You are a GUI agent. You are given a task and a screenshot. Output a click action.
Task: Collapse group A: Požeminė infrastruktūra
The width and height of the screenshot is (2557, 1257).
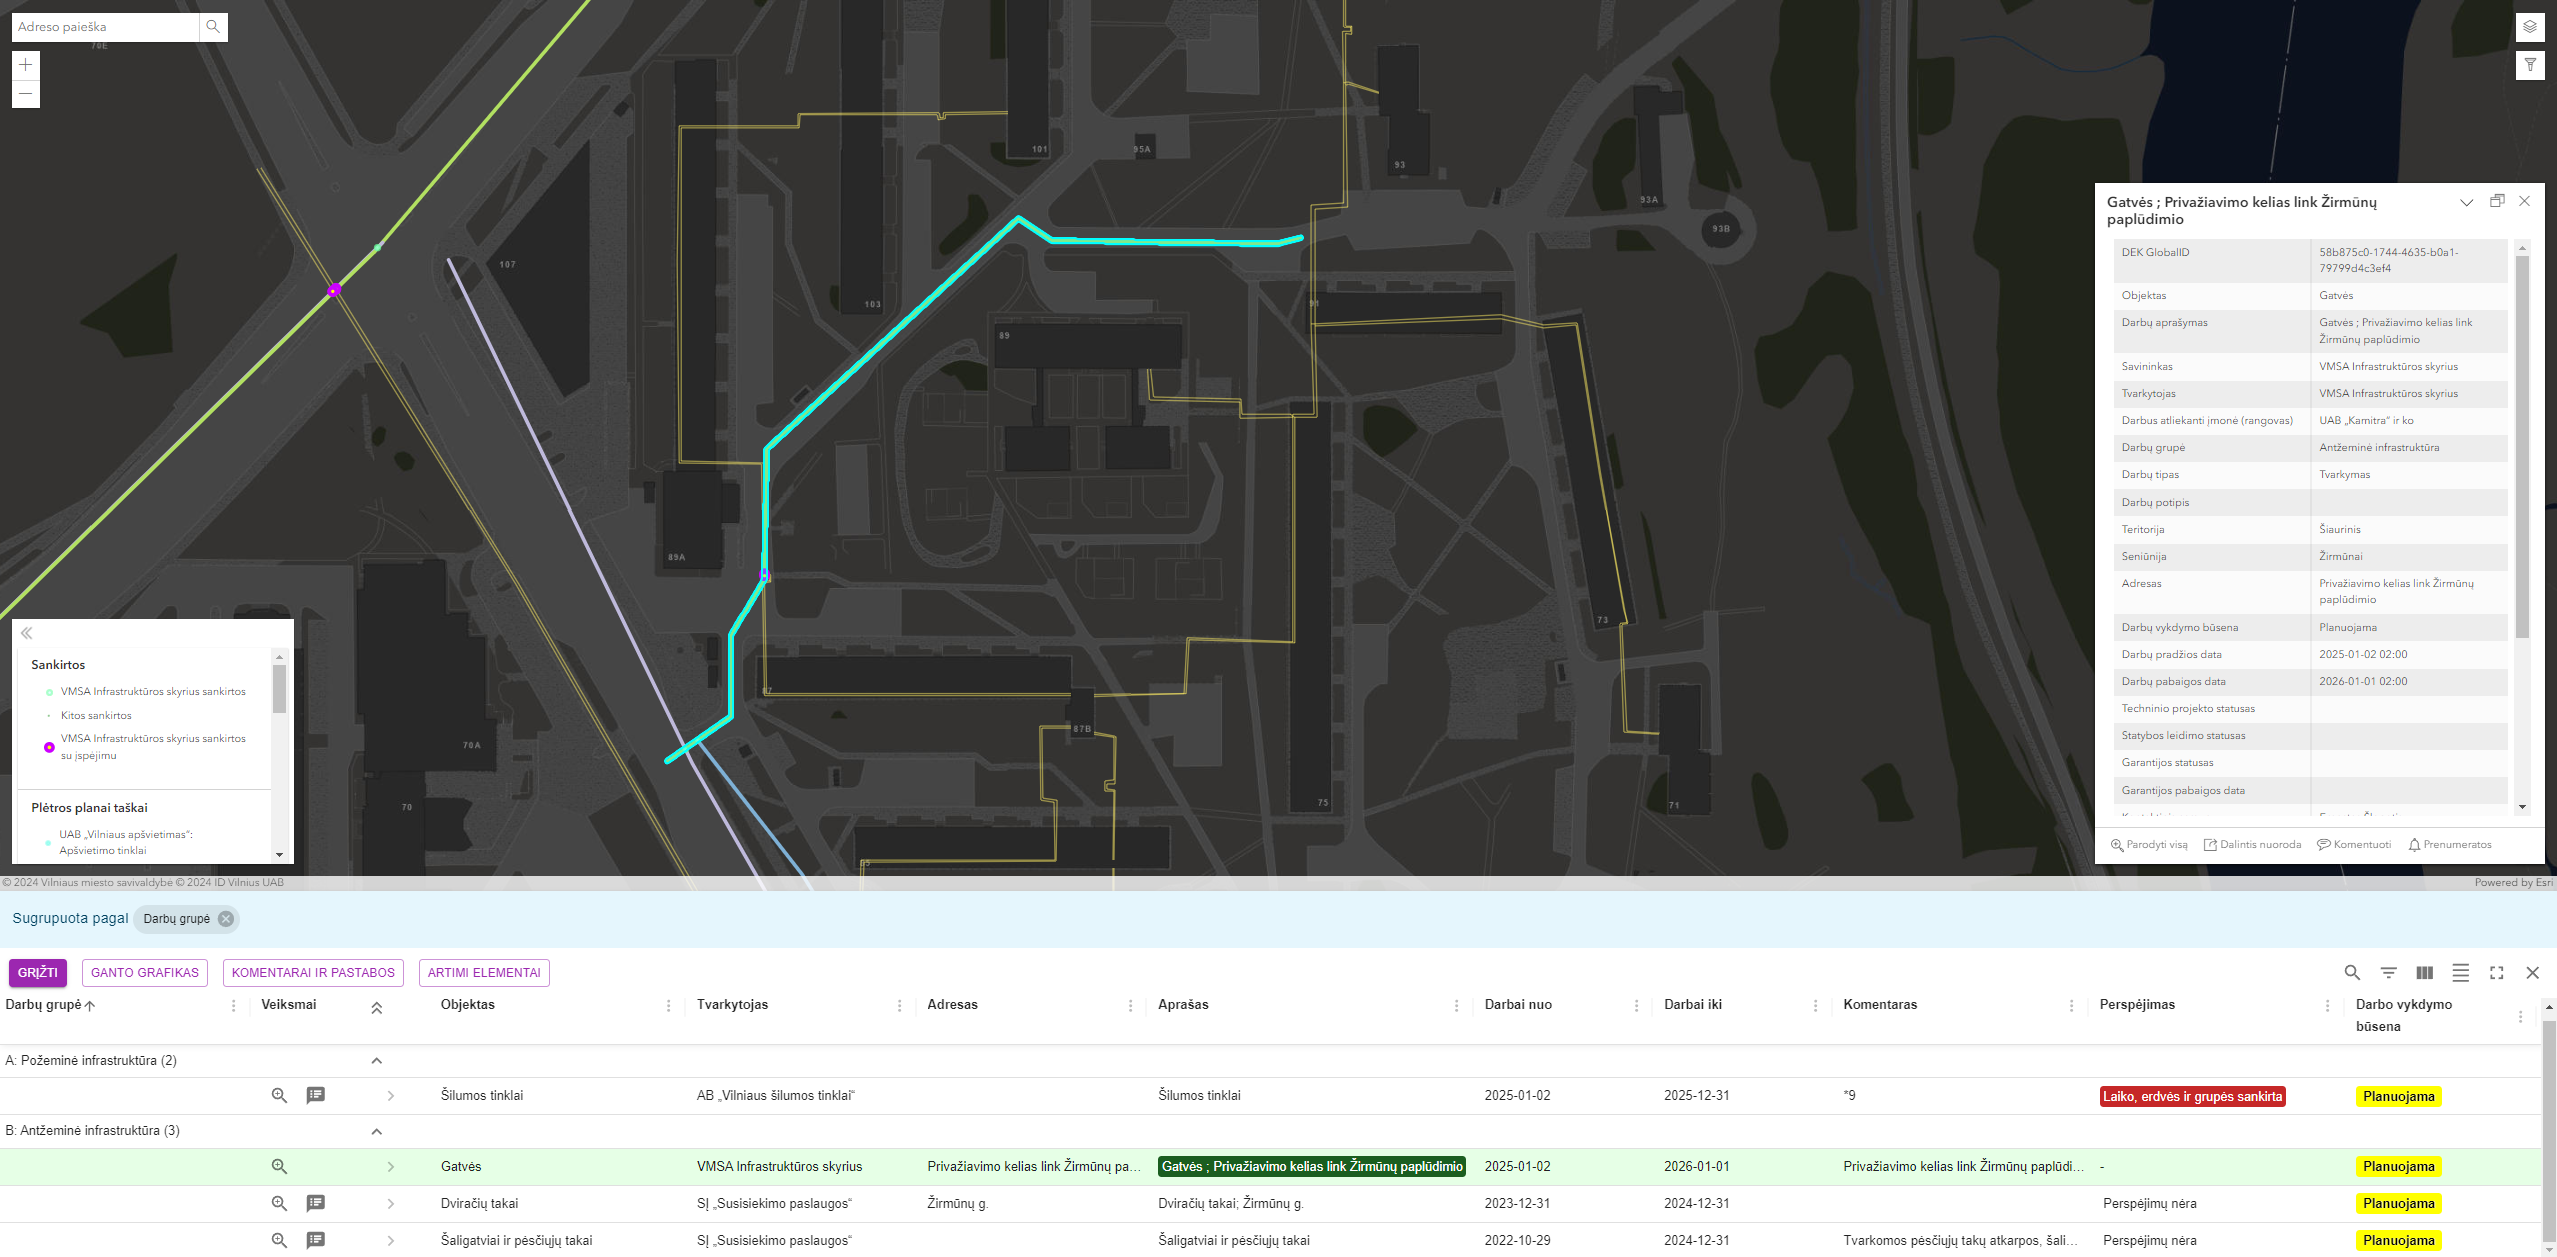(x=377, y=1061)
